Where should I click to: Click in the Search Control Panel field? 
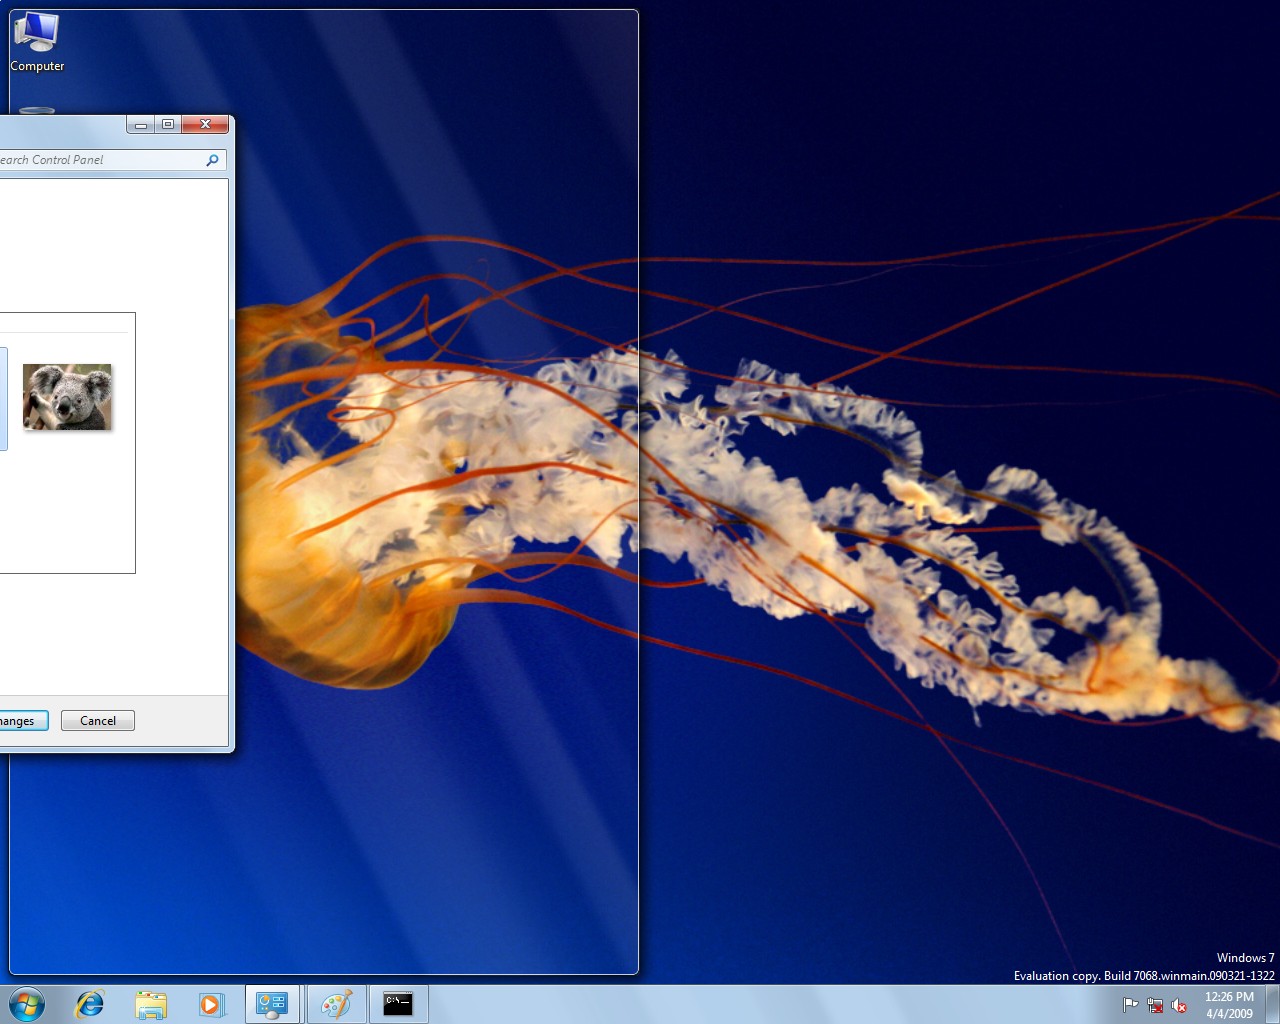click(x=100, y=160)
